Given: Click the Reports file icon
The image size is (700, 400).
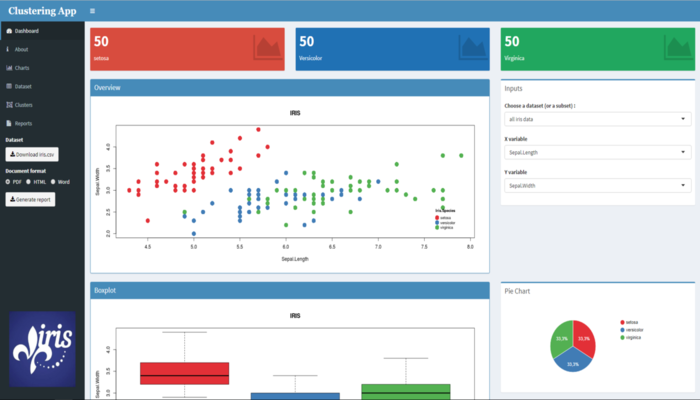Looking at the screenshot, I should [9, 123].
